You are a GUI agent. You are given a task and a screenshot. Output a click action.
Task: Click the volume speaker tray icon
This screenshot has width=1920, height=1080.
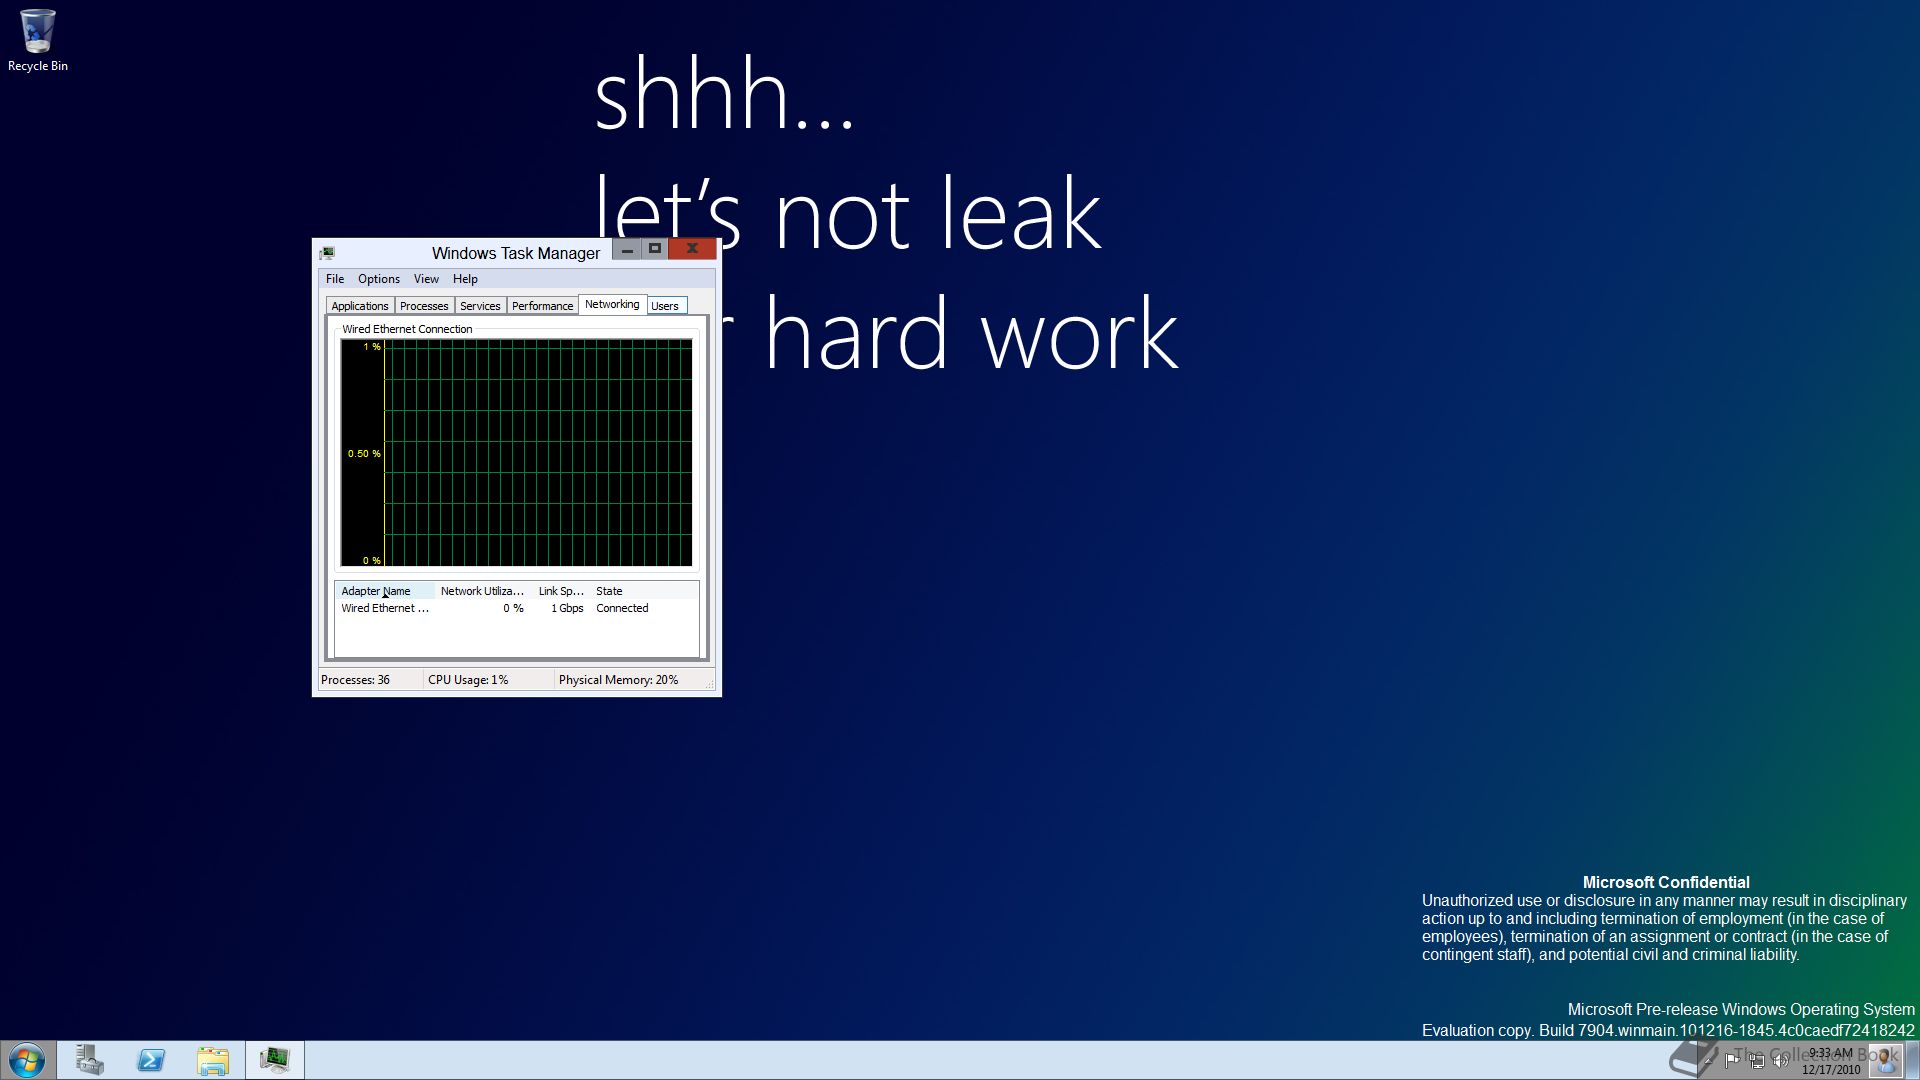coord(1781,1061)
